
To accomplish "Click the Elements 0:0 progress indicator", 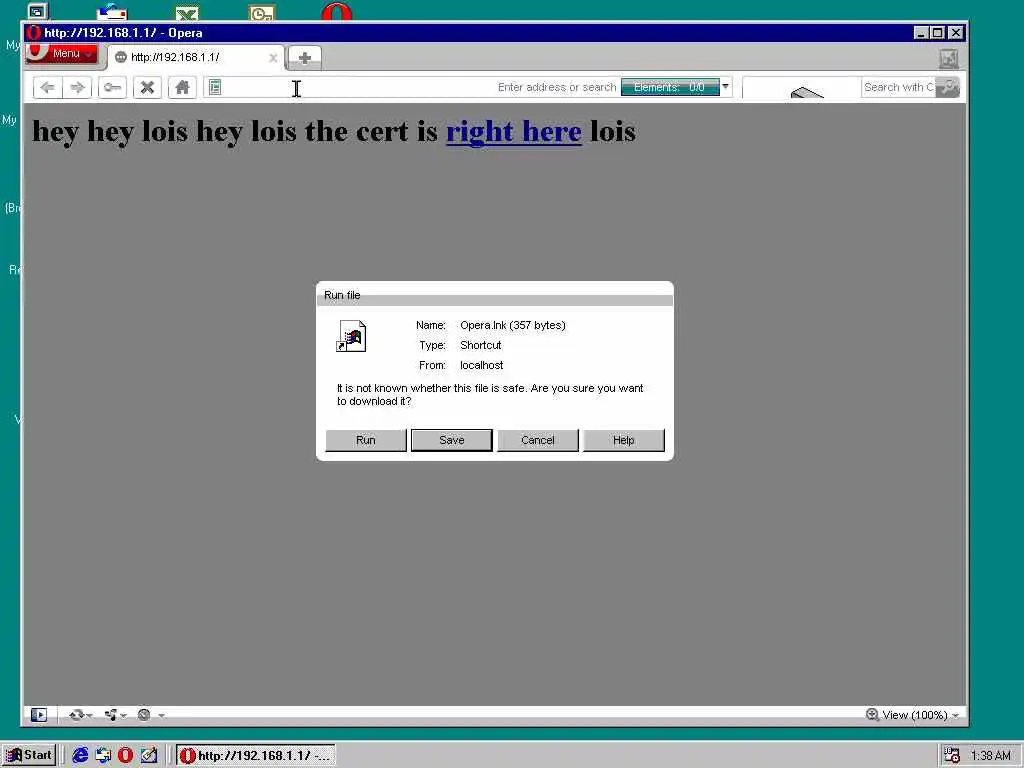I will pyautogui.click(x=670, y=87).
